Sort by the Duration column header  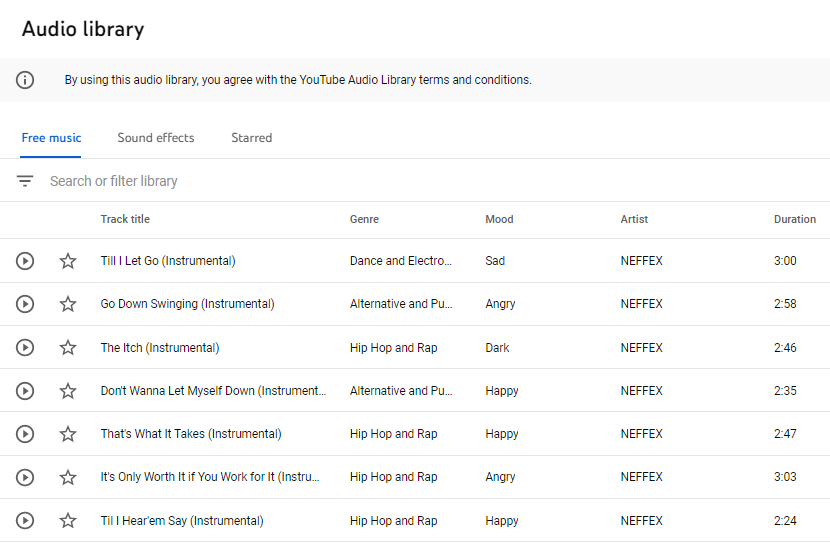click(x=795, y=219)
